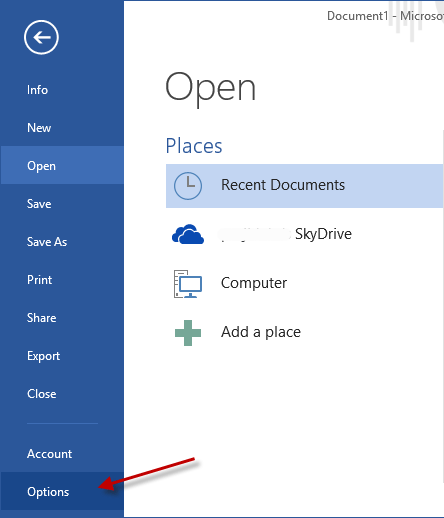444x518 pixels.
Task: Select the Computer label
Action: (x=254, y=283)
